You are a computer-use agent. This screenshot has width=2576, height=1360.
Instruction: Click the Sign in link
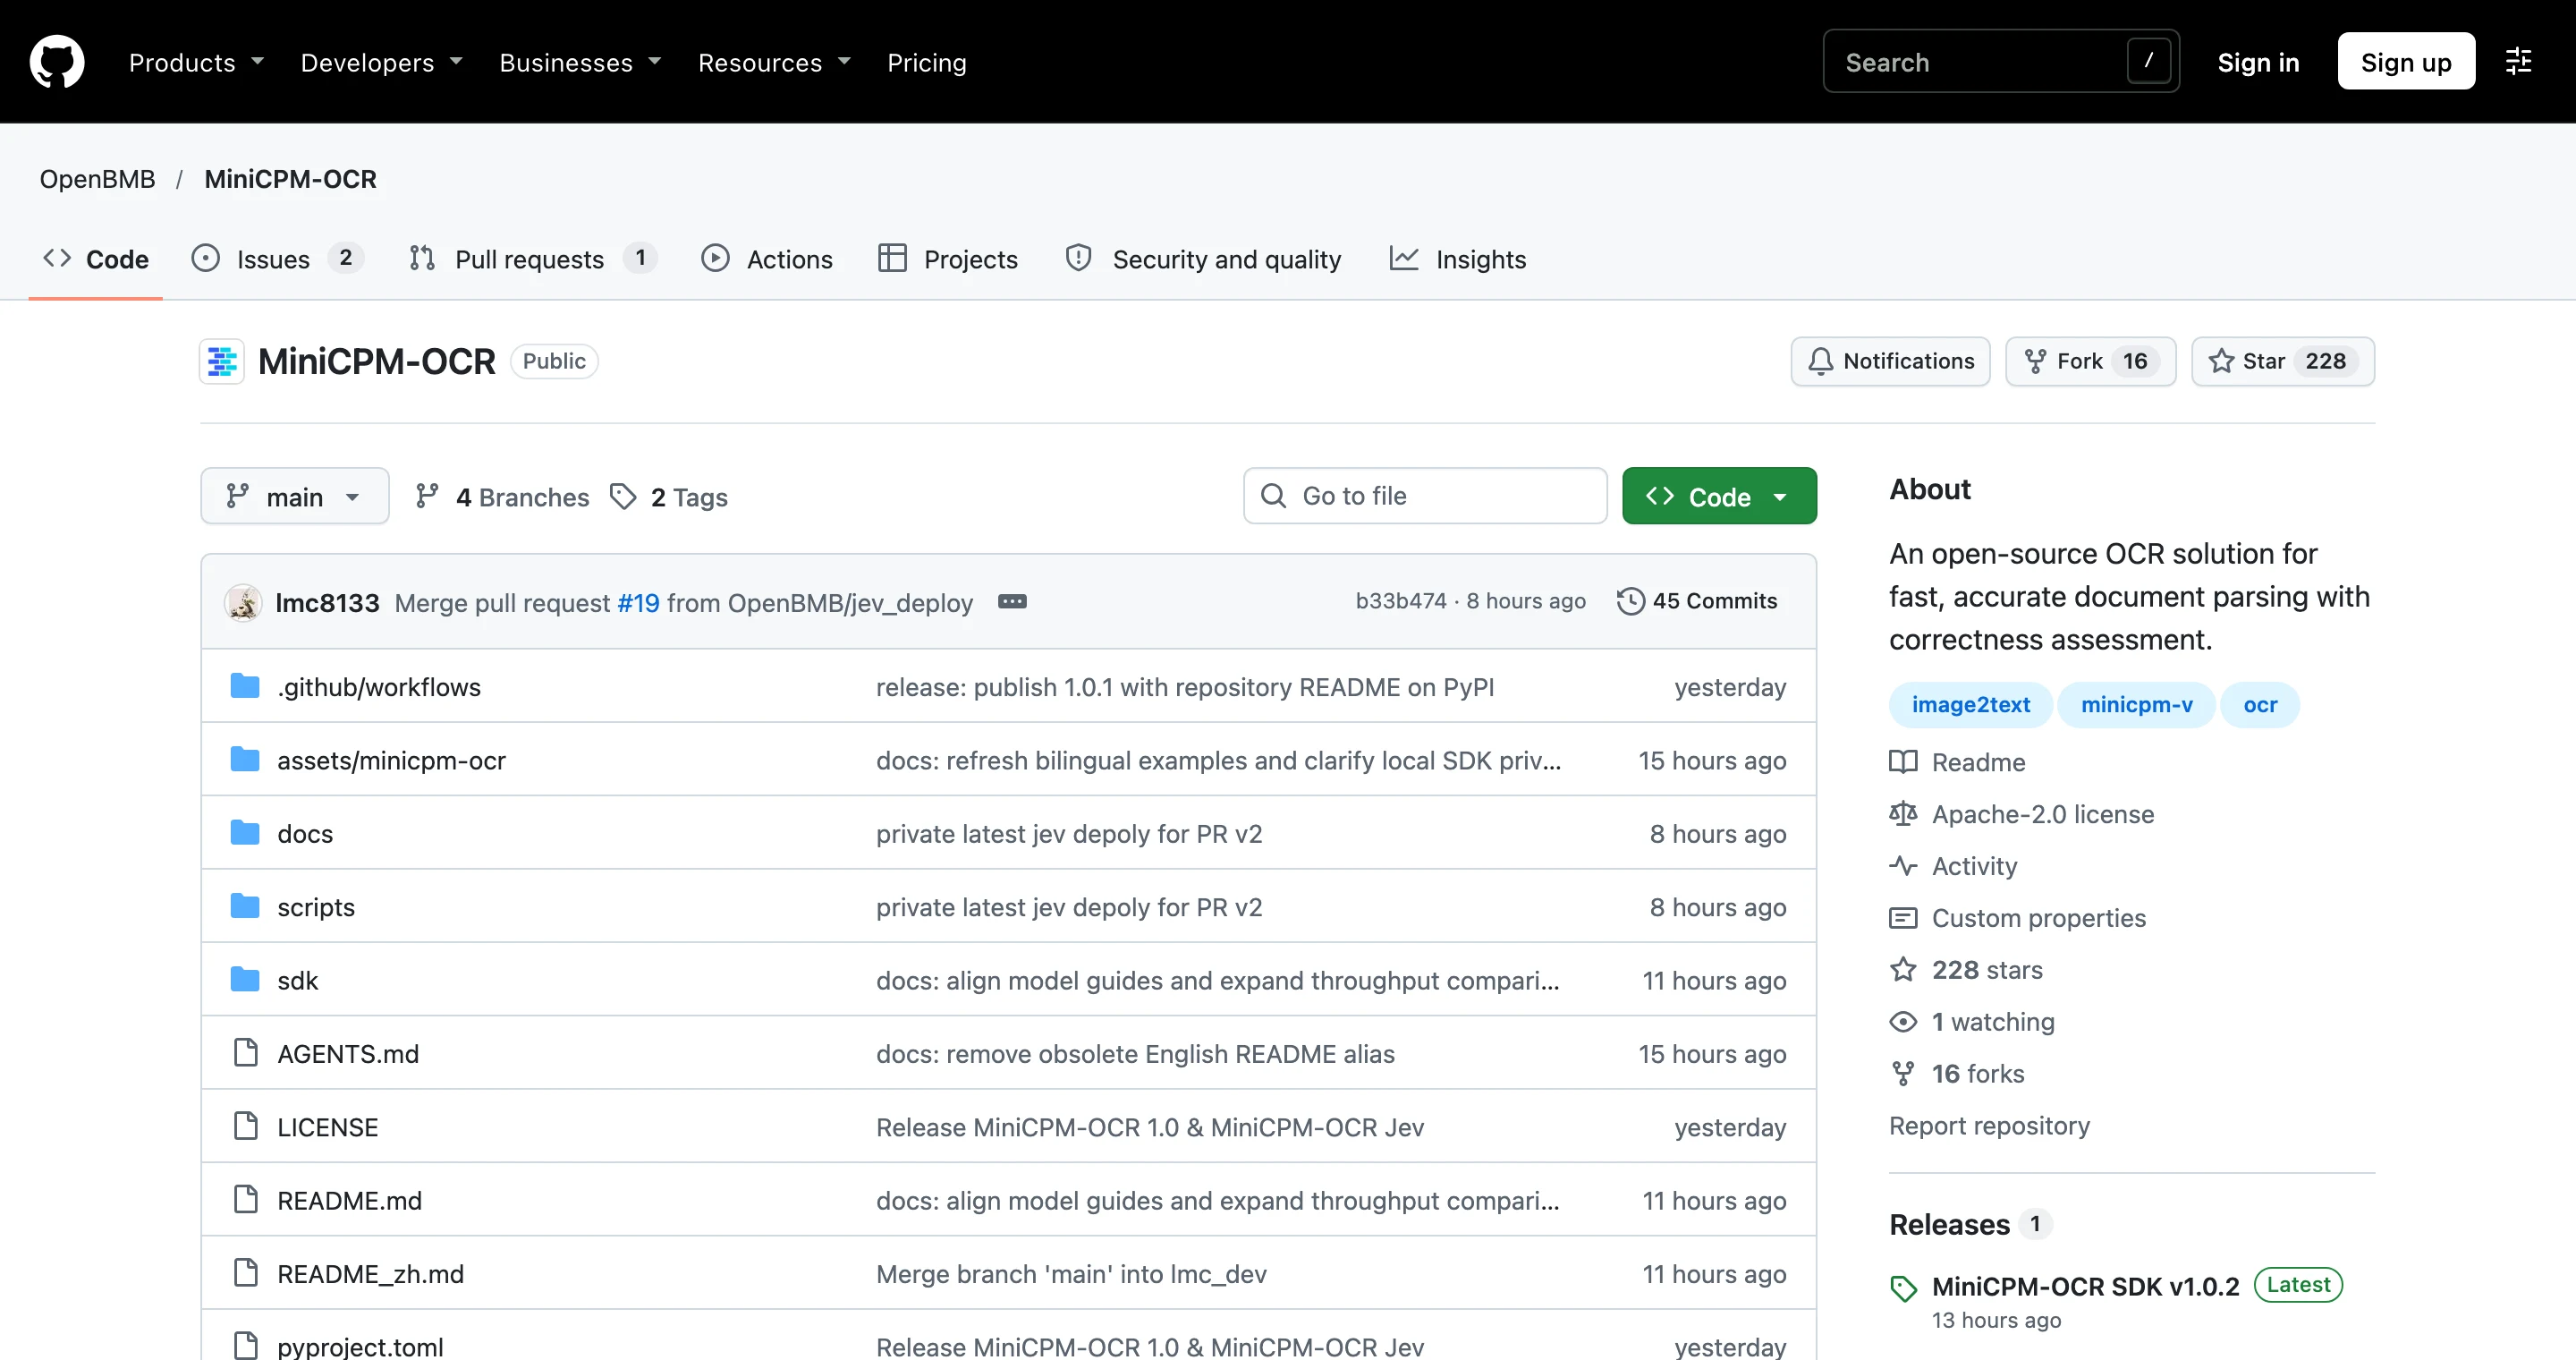[2258, 62]
